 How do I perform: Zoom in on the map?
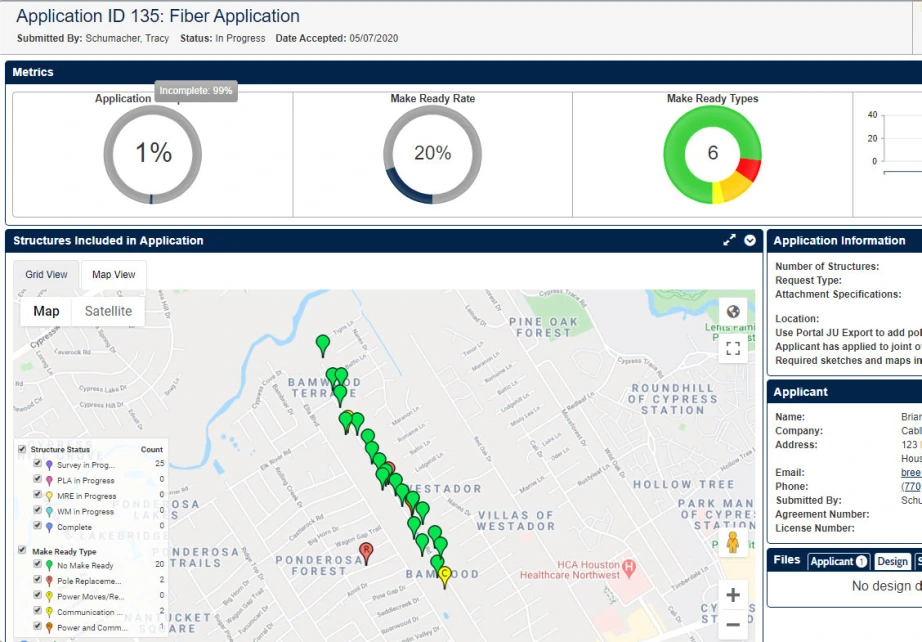[733, 595]
